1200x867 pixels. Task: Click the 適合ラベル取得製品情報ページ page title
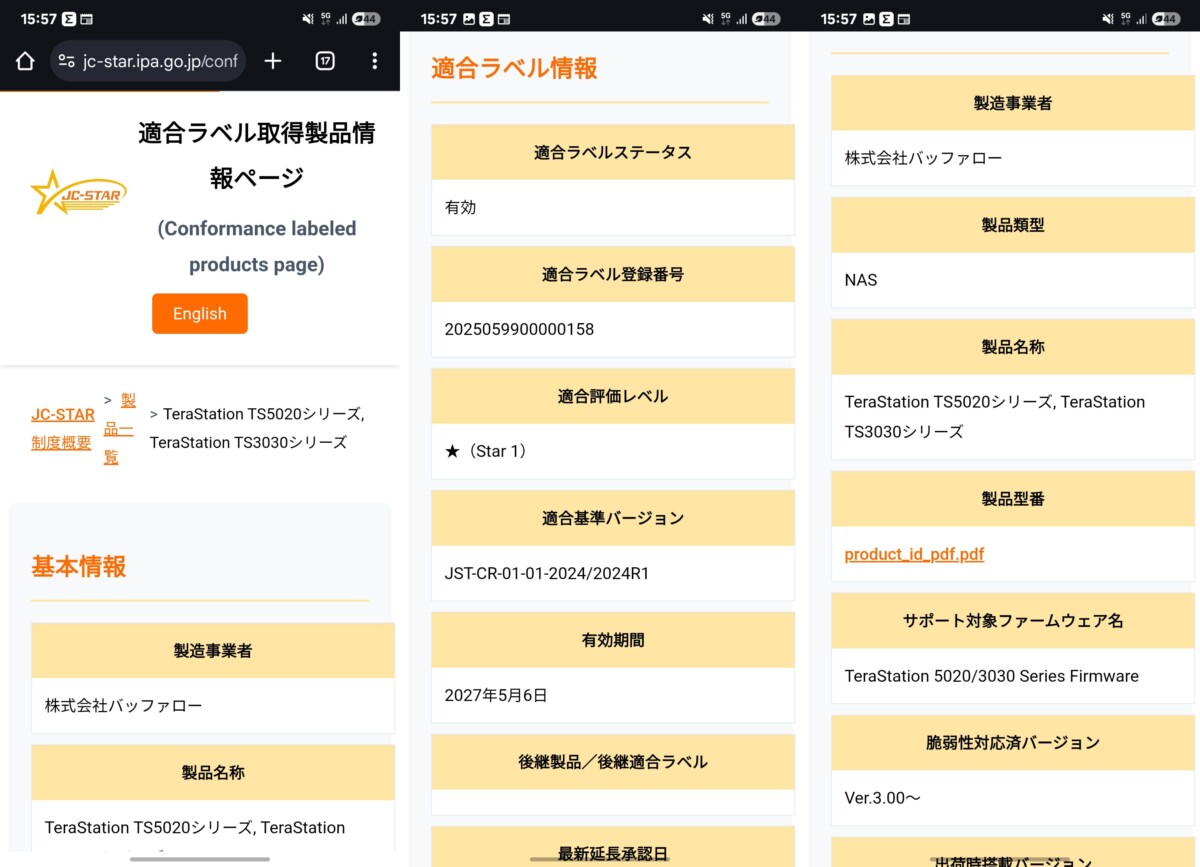(257, 155)
